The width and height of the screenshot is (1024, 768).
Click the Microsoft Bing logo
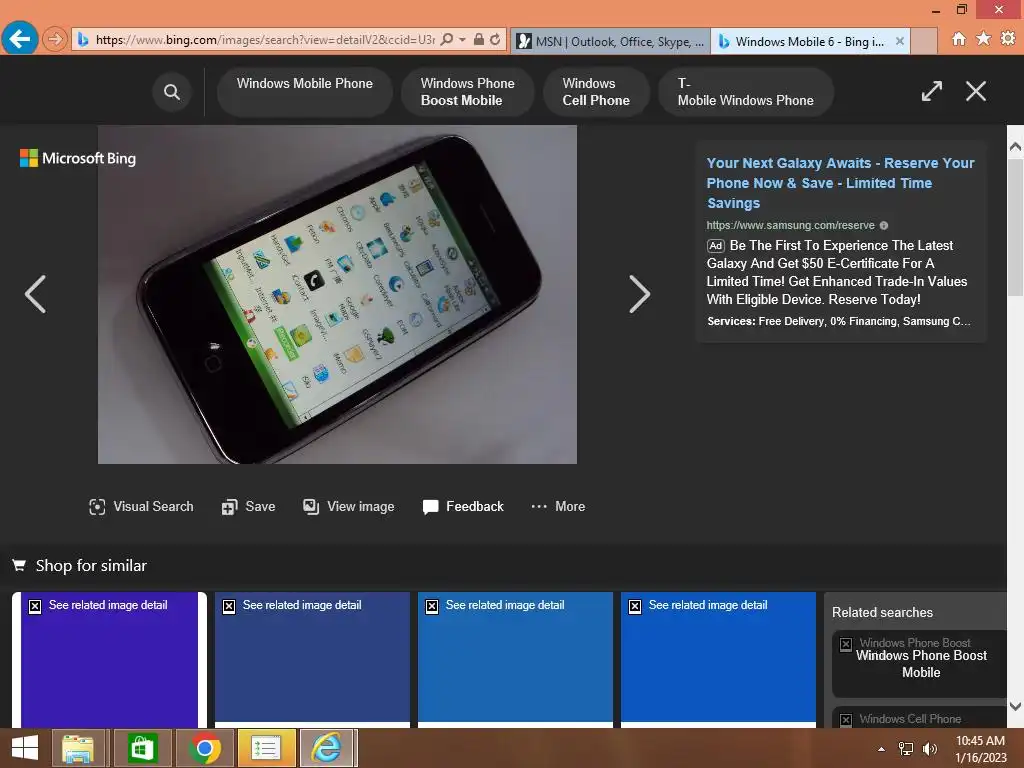point(78,158)
